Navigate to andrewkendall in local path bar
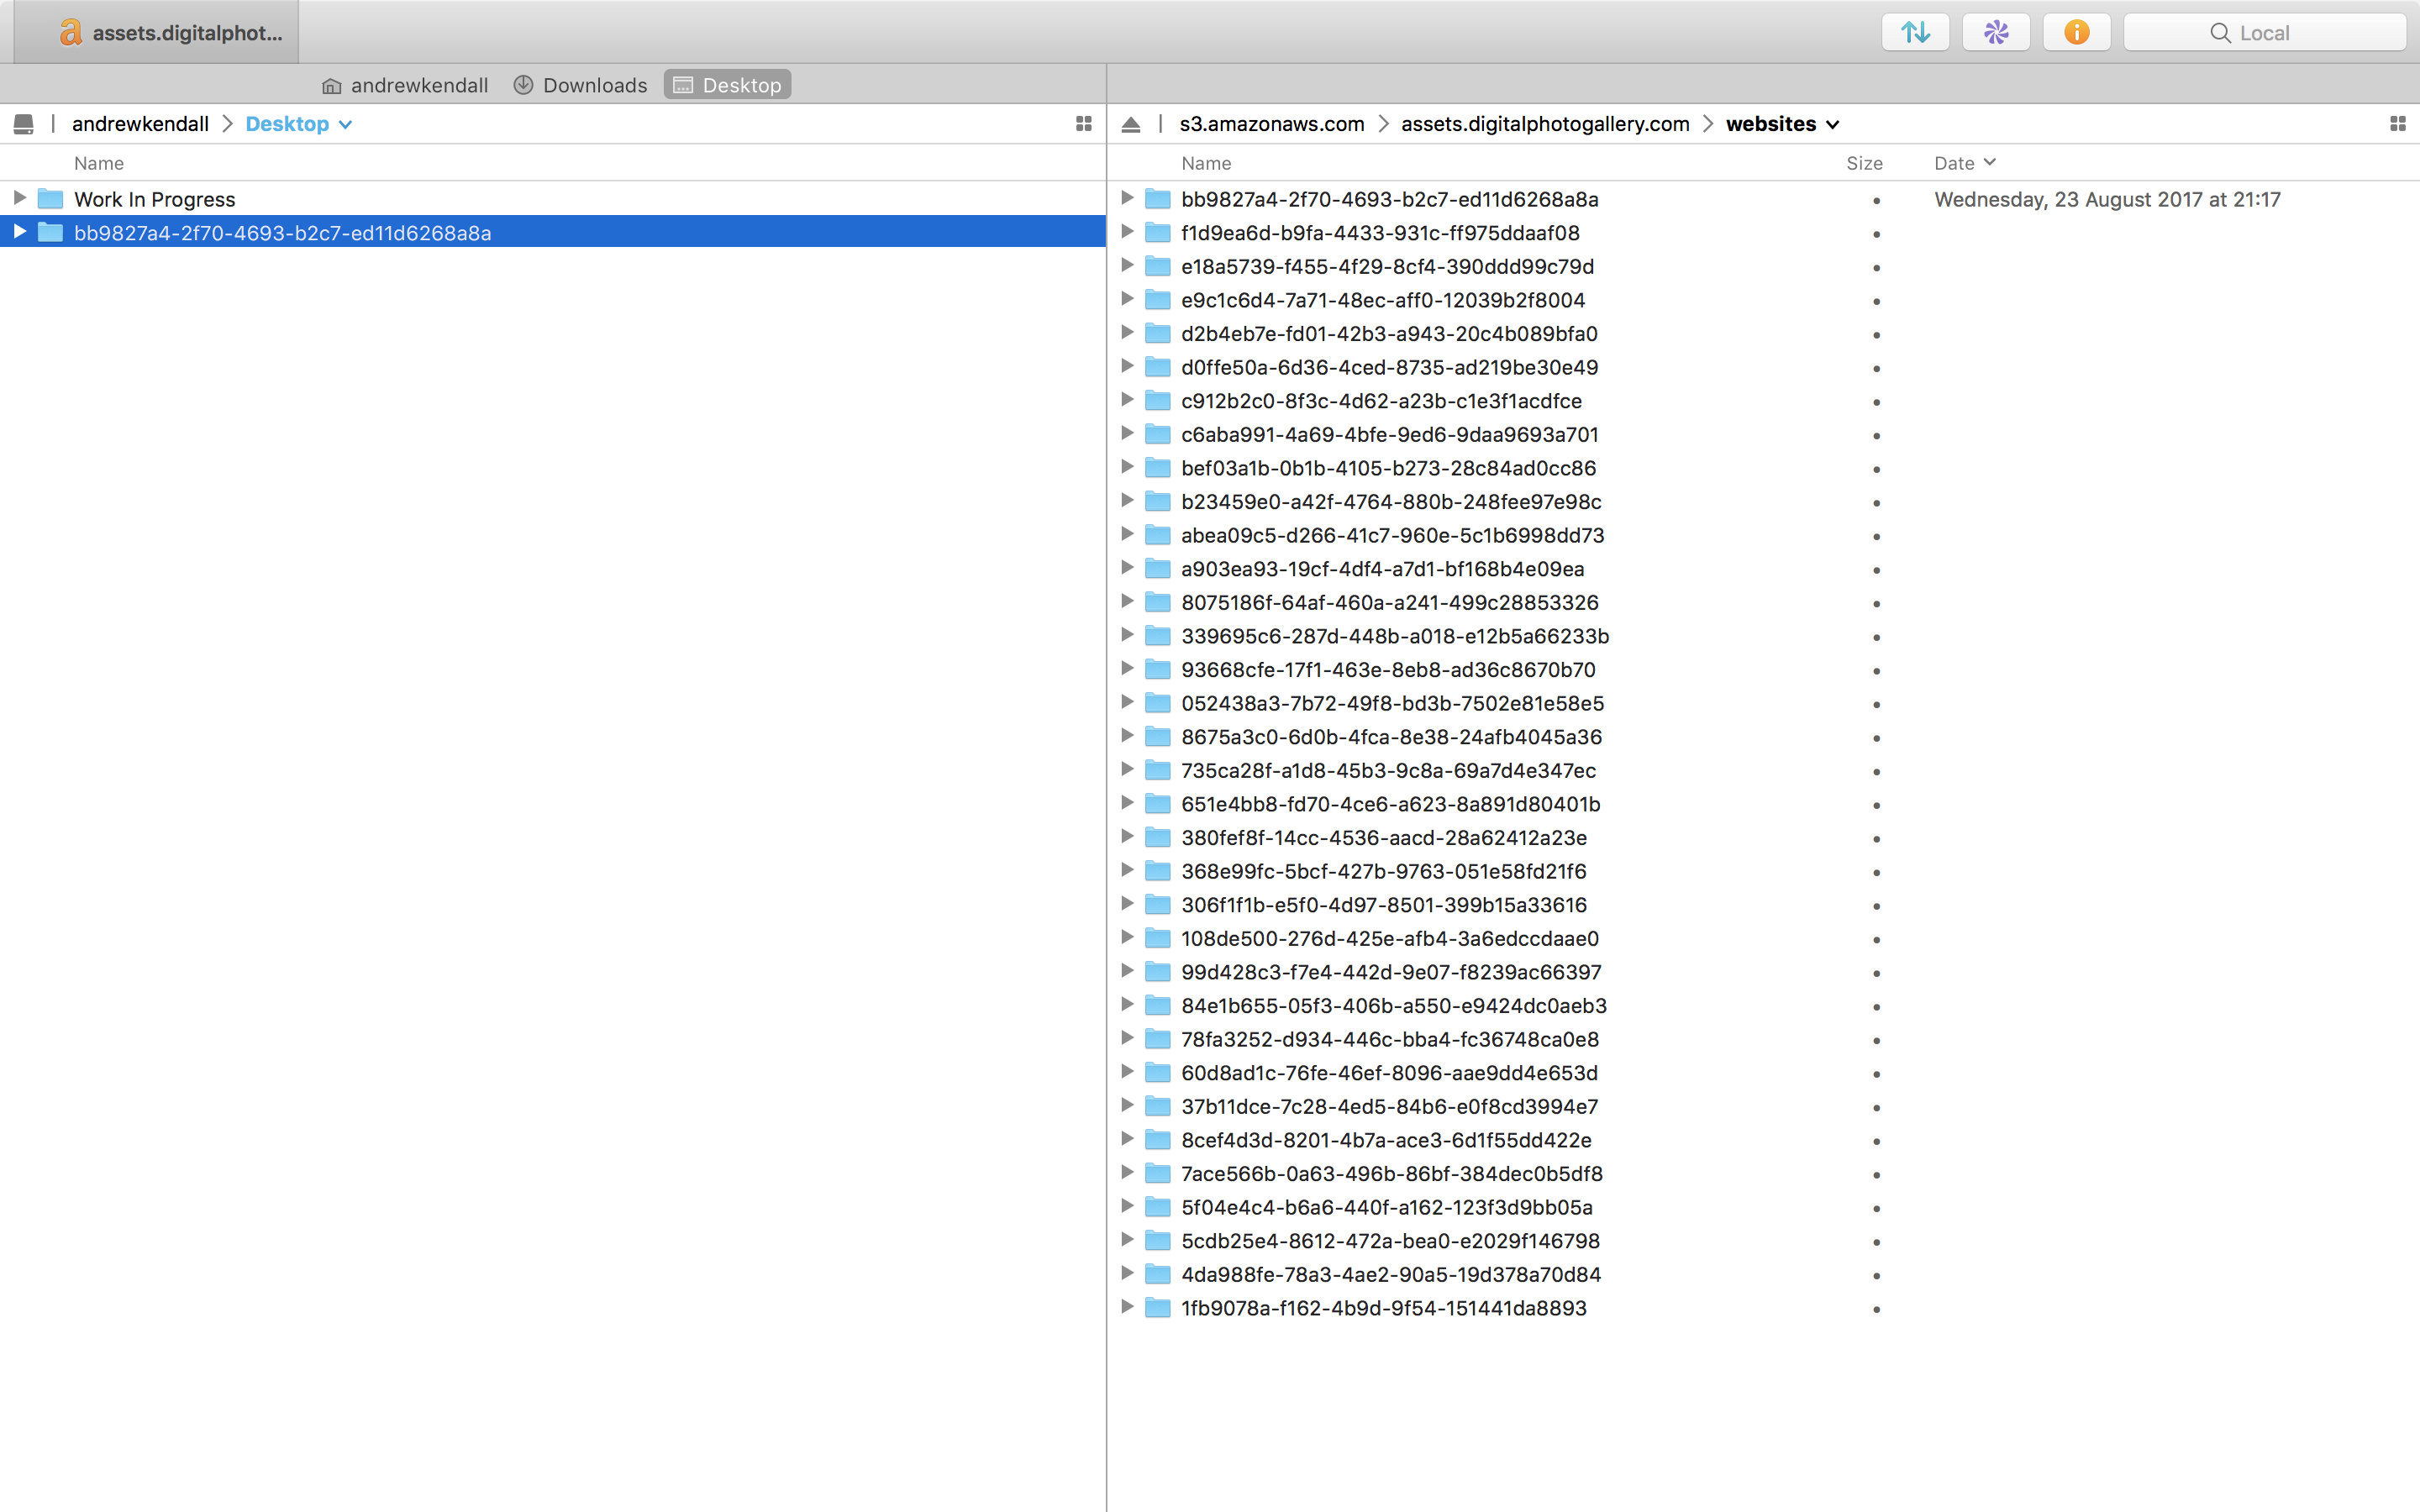This screenshot has width=2420, height=1512. pos(140,124)
